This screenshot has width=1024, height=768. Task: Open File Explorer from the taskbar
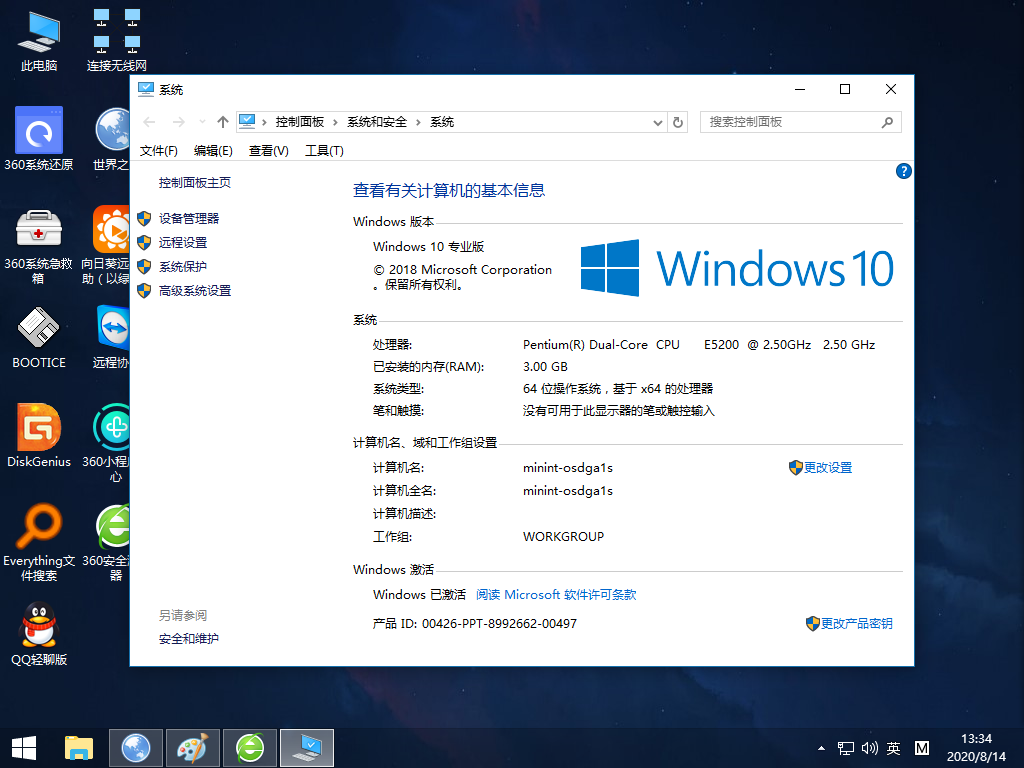[79, 748]
